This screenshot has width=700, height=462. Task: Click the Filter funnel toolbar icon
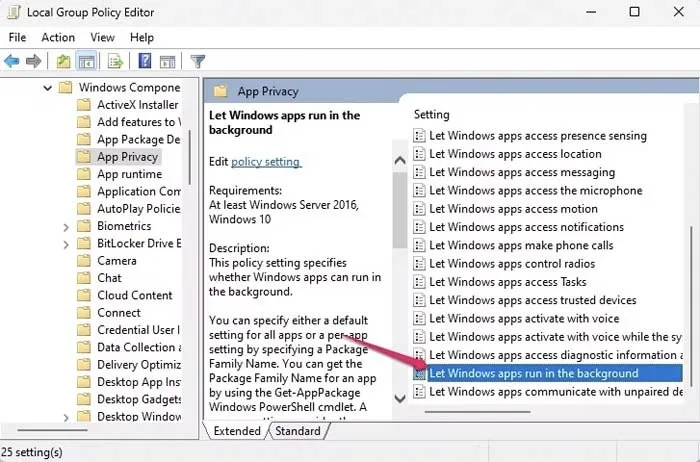[197, 61]
